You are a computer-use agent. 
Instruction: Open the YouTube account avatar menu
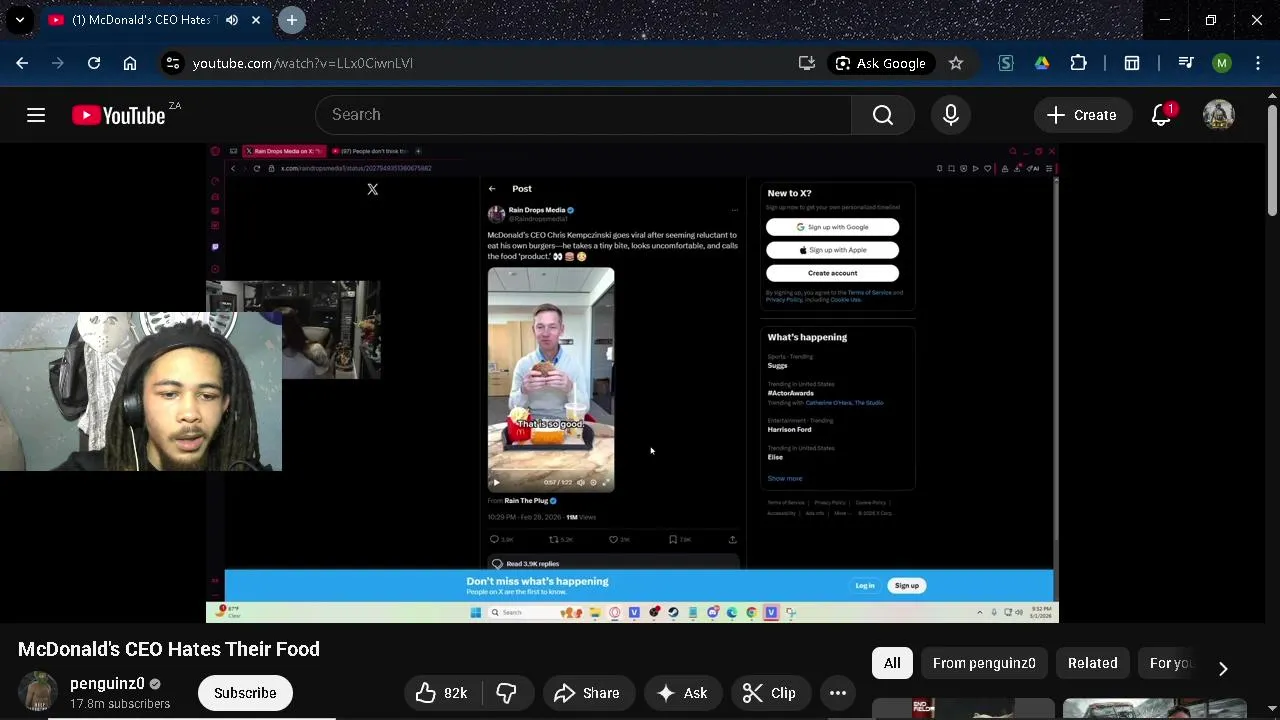[1219, 115]
